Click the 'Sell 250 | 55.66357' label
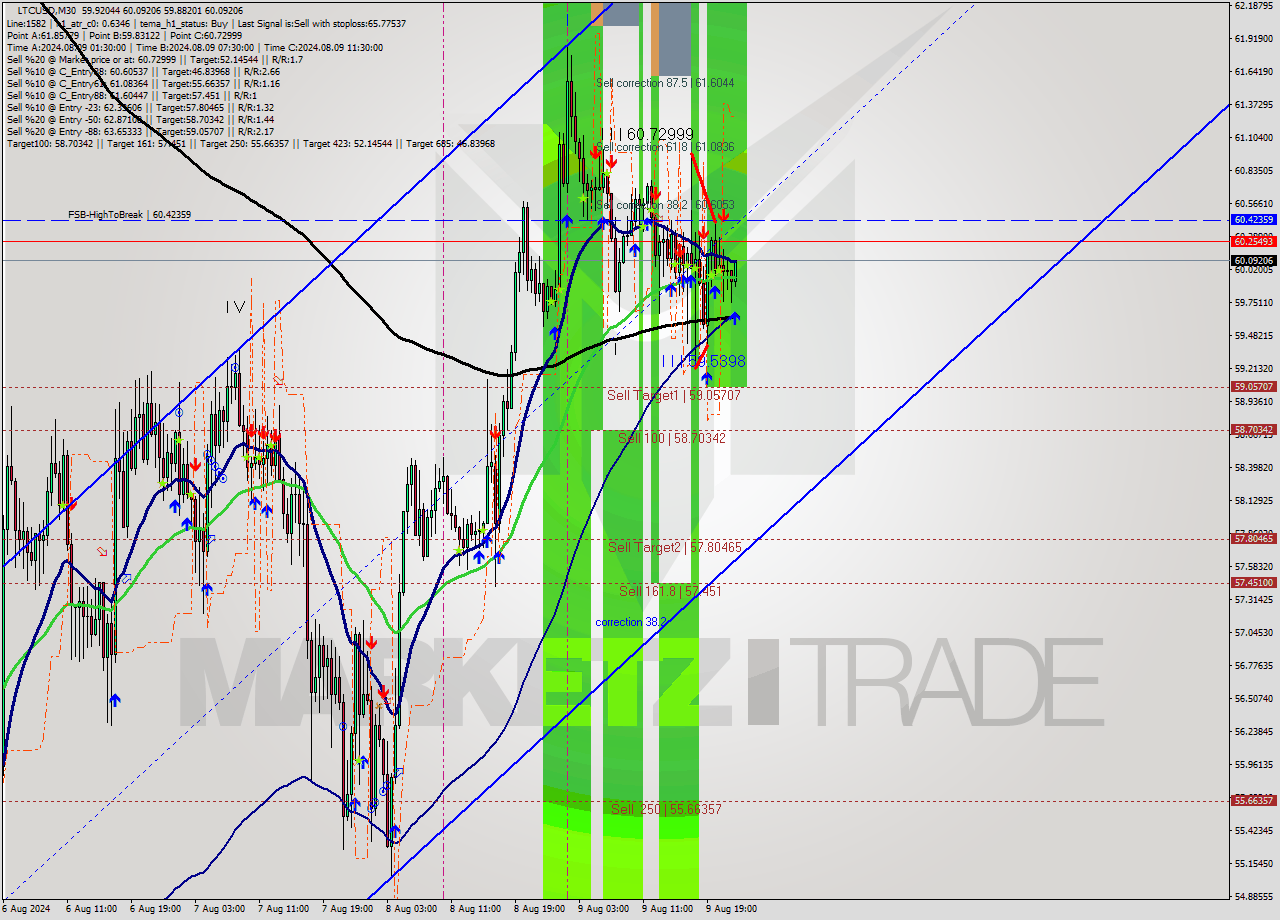This screenshot has height=920, width=1280. point(666,808)
